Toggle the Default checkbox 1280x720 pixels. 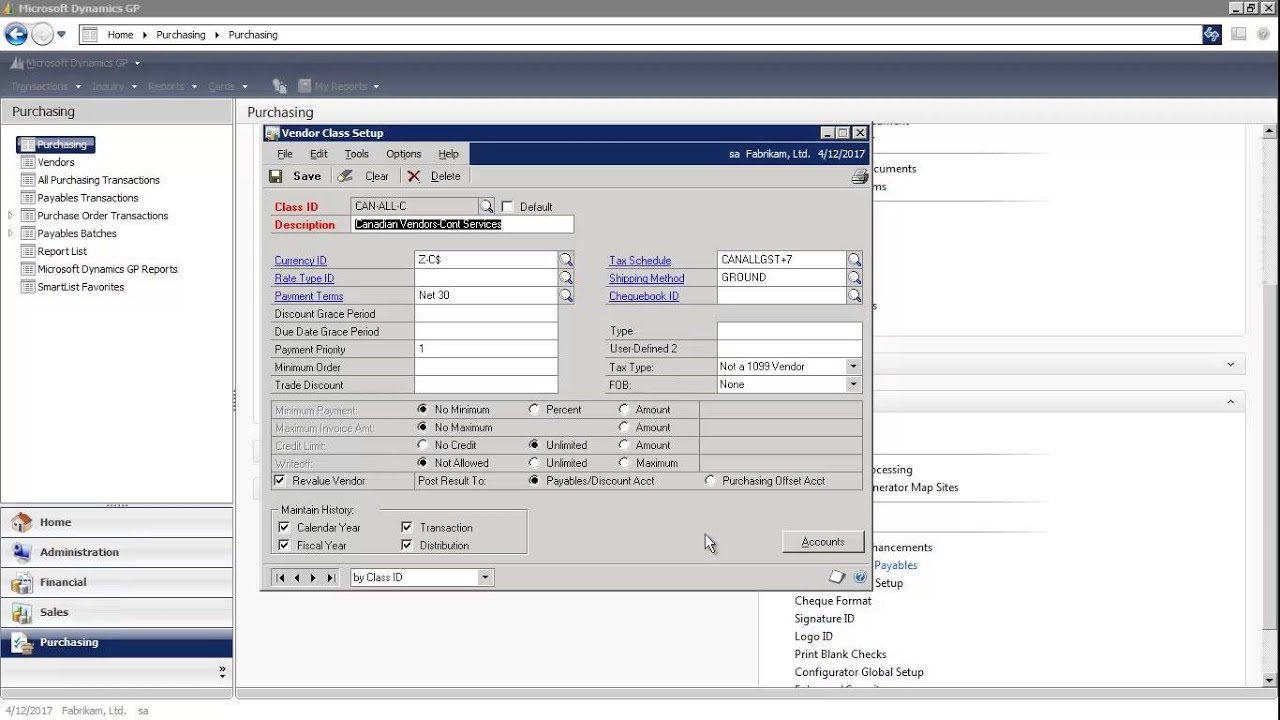pyautogui.click(x=507, y=207)
